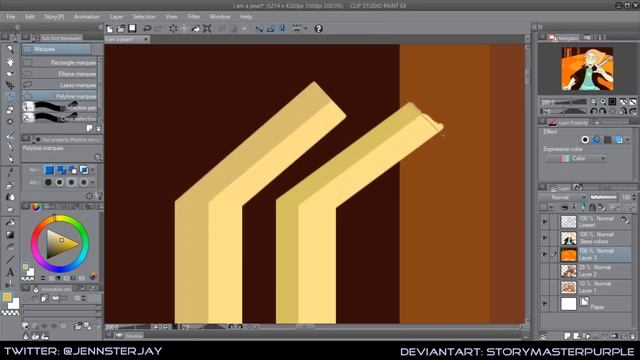Choose Rectangle marquee sub tool
This screenshot has height=360, width=640.
[60, 62]
